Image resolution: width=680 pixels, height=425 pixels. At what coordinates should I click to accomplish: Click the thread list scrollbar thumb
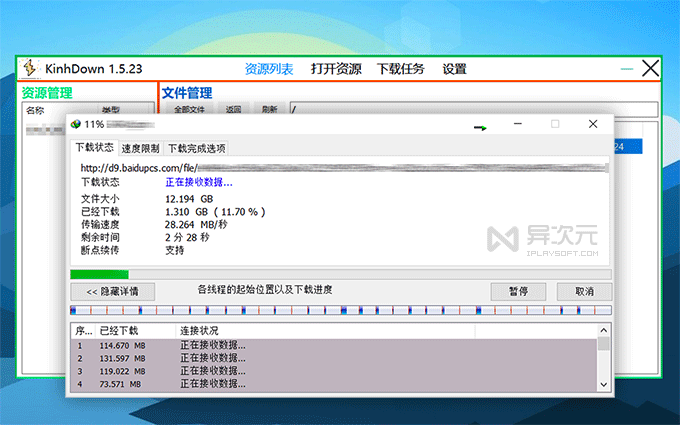coord(604,343)
